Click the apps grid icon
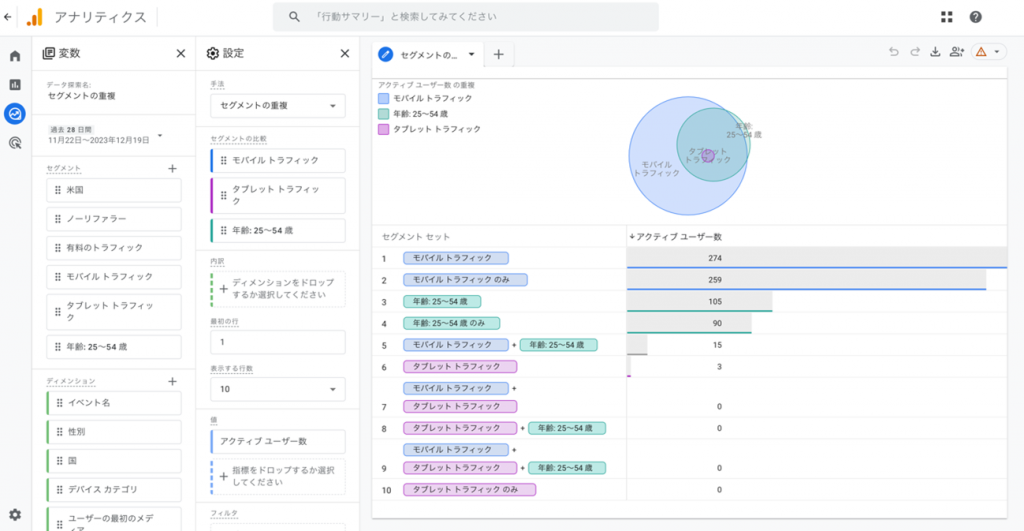The image size is (1024, 531). (947, 17)
